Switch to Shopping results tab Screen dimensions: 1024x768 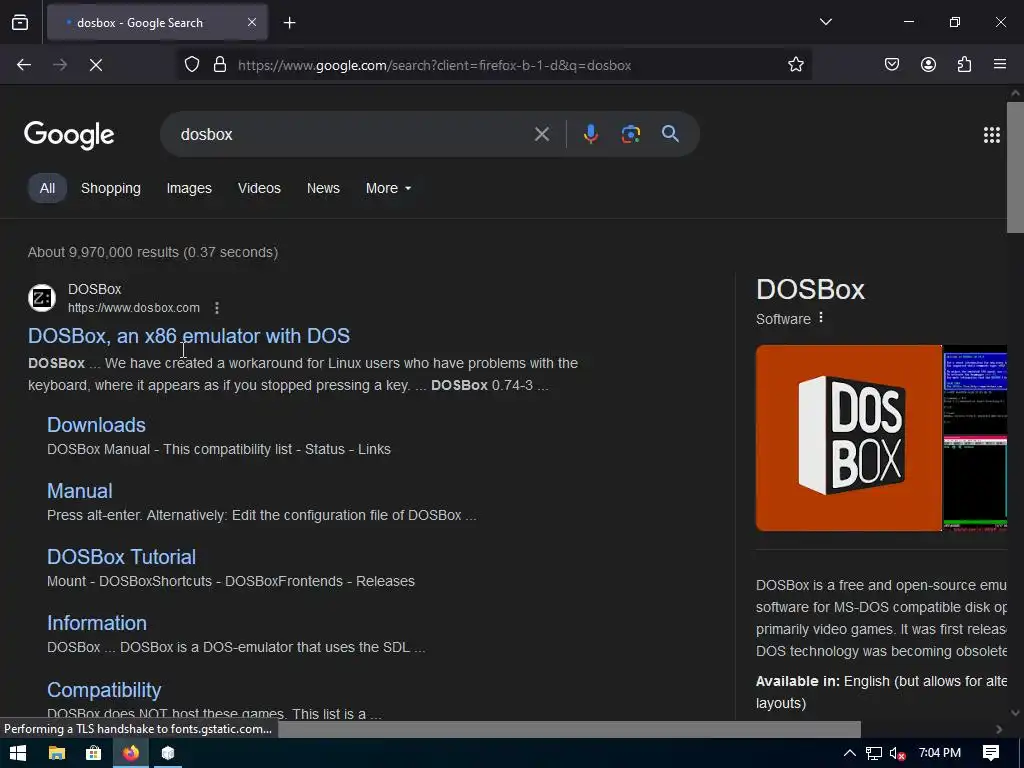110,188
